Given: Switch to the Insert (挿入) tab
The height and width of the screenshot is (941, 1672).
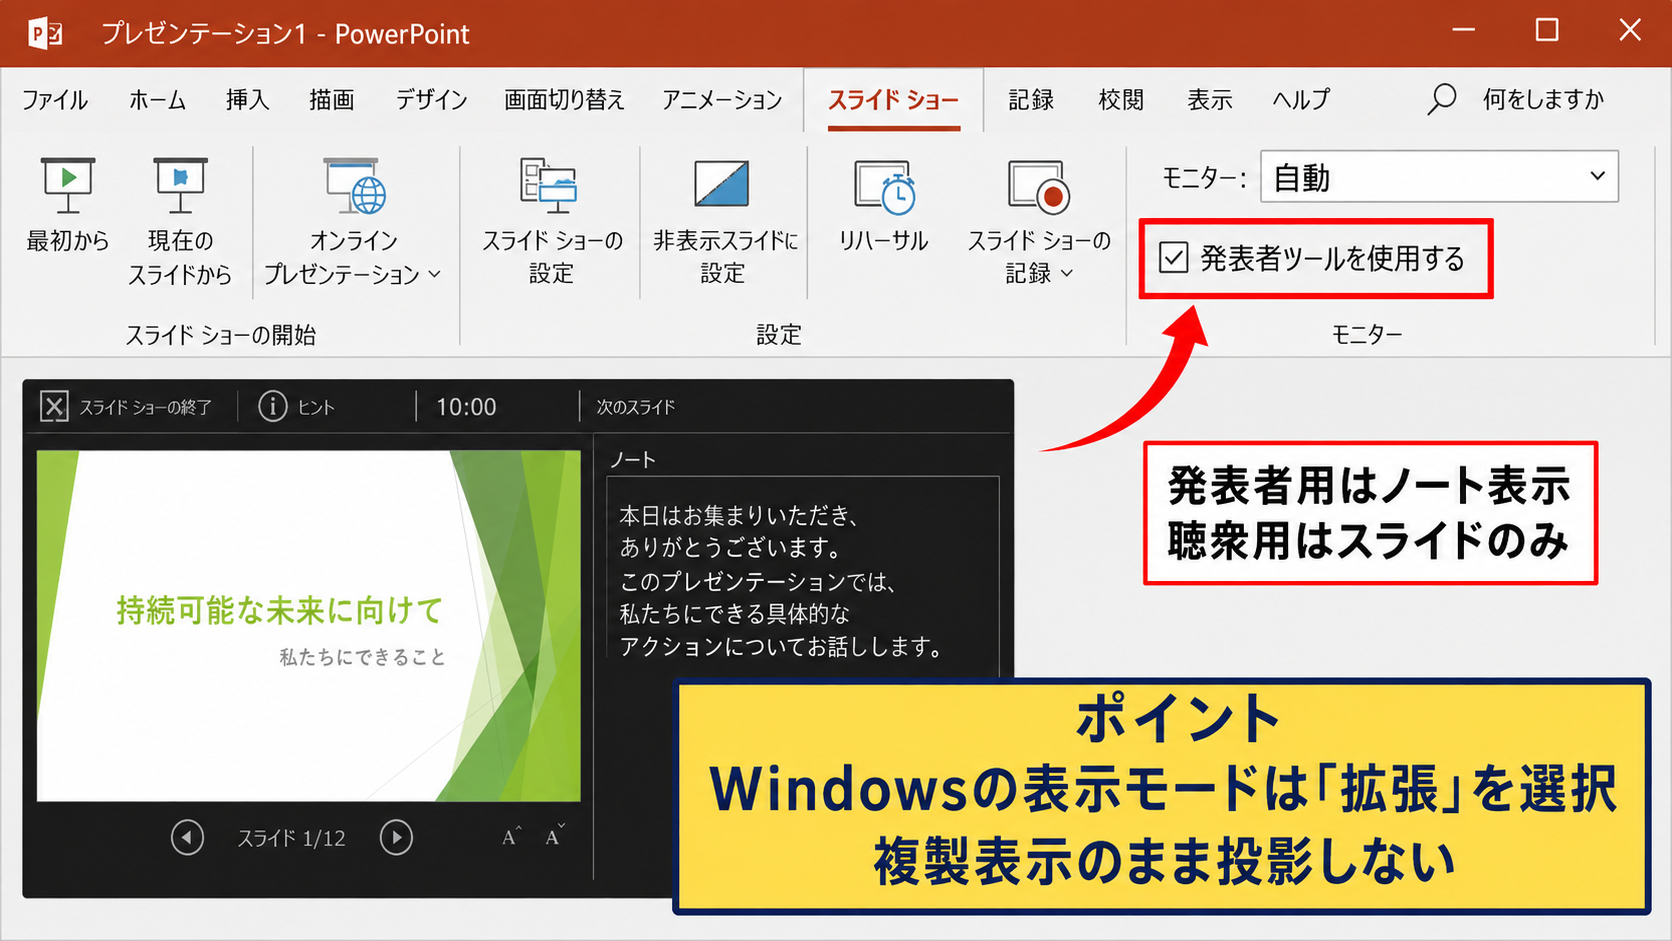Looking at the screenshot, I should pyautogui.click(x=247, y=100).
